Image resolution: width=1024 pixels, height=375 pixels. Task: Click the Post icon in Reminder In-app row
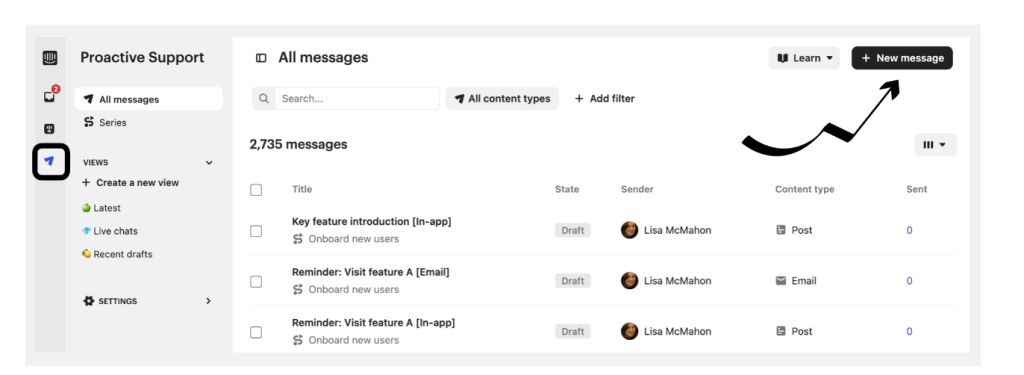[781, 331]
